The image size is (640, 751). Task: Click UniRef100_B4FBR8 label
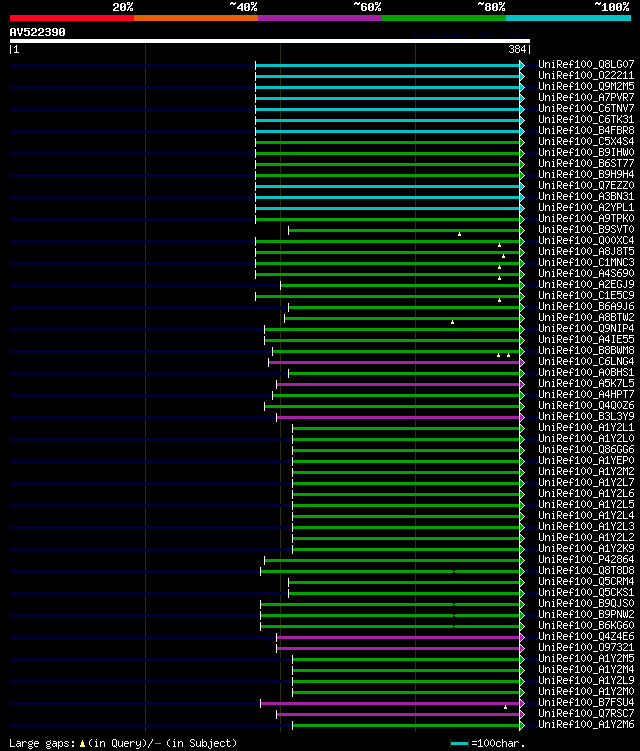586,130
